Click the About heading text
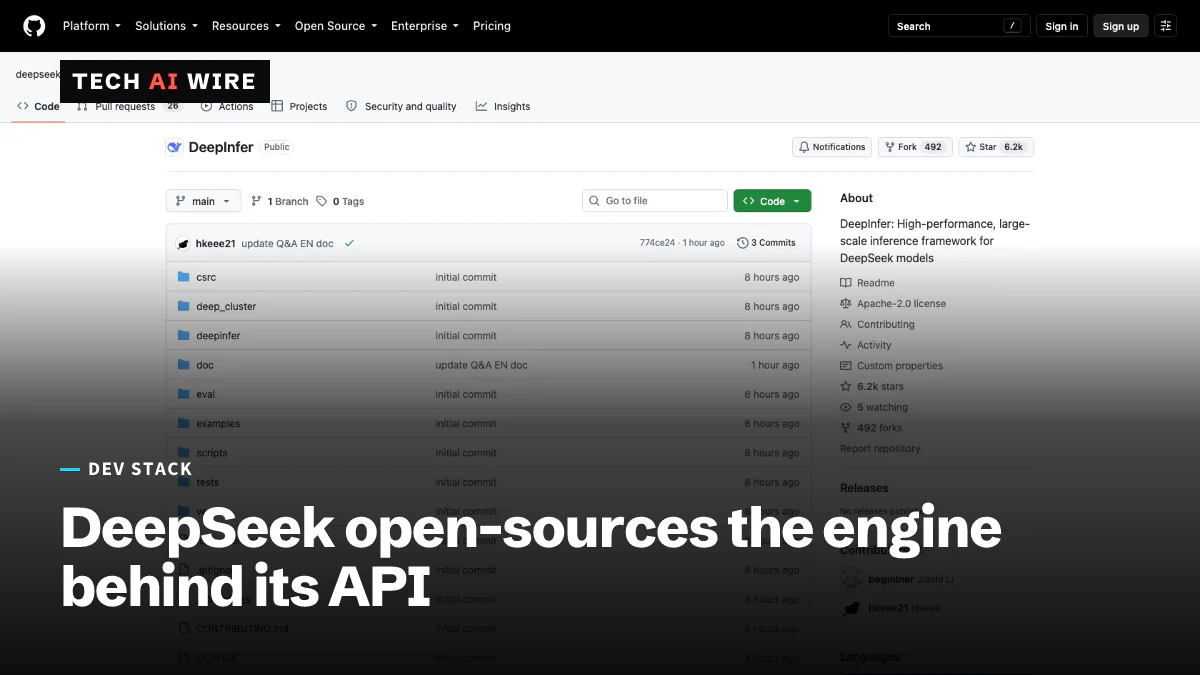The height and width of the screenshot is (675, 1200). pyautogui.click(x=856, y=198)
